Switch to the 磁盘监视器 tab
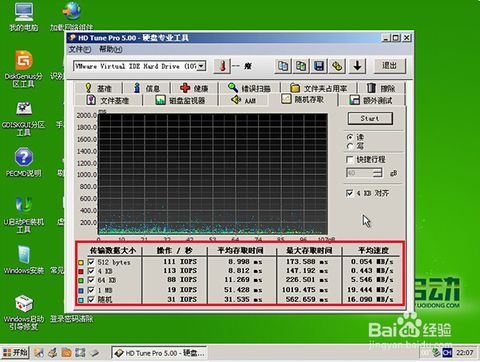 pos(180,100)
